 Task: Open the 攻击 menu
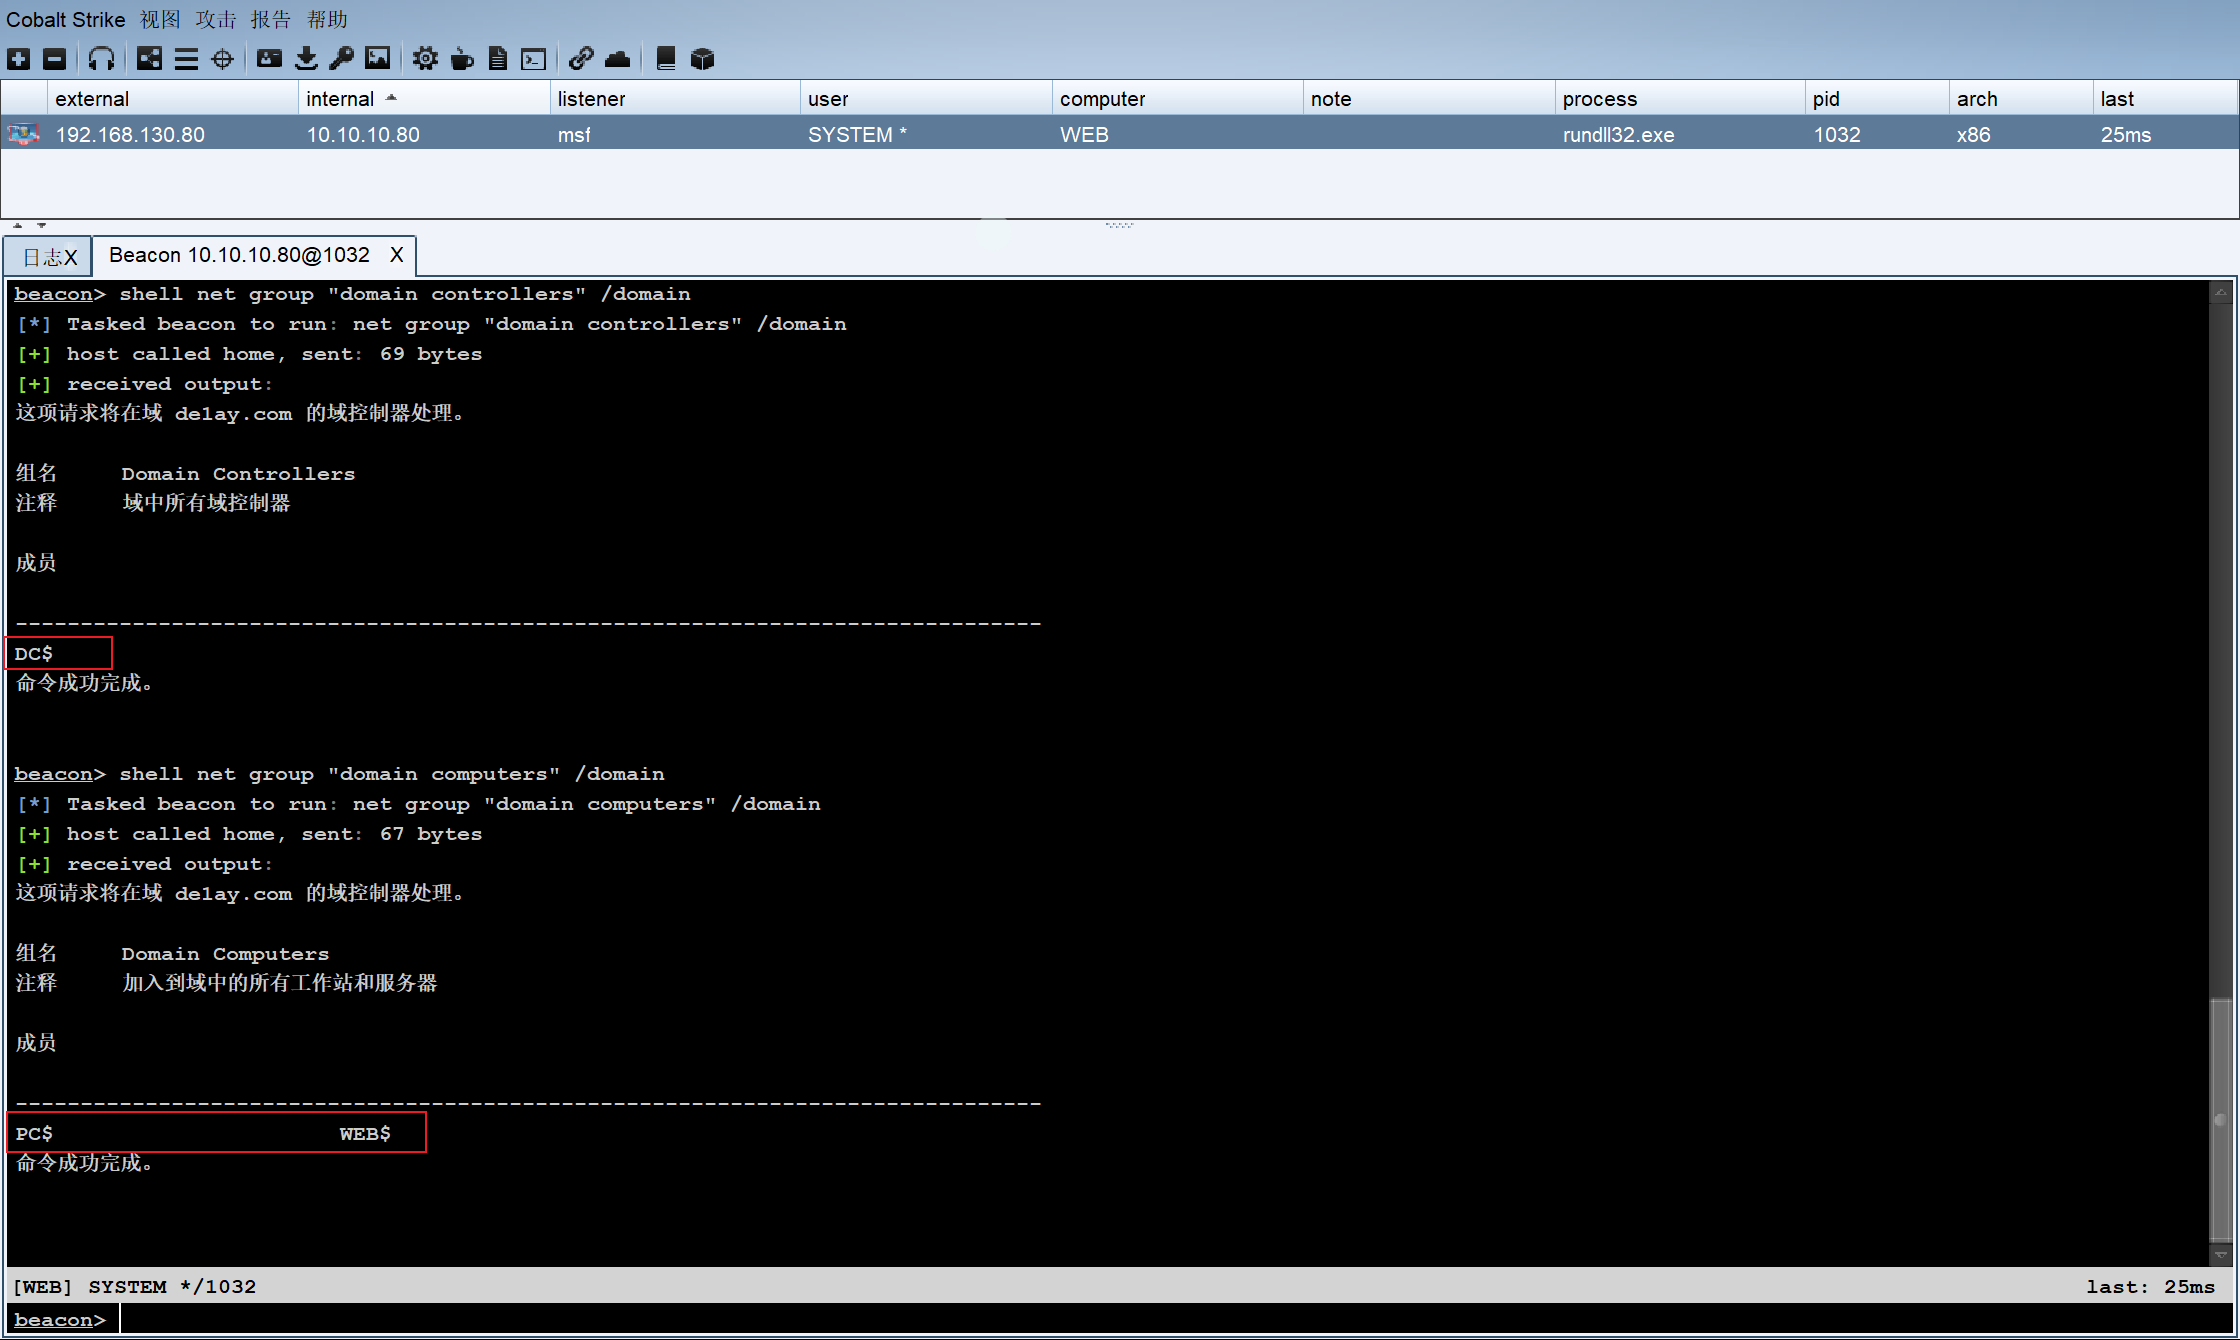click(216, 20)
